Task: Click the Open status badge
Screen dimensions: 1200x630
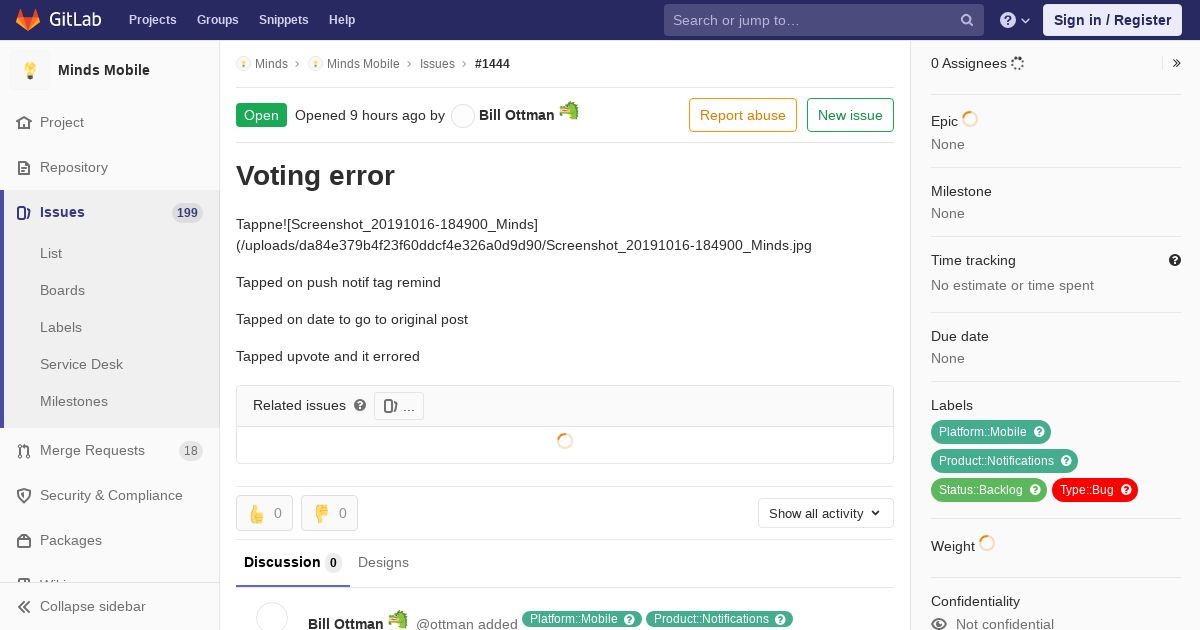Action: point(261,115)
